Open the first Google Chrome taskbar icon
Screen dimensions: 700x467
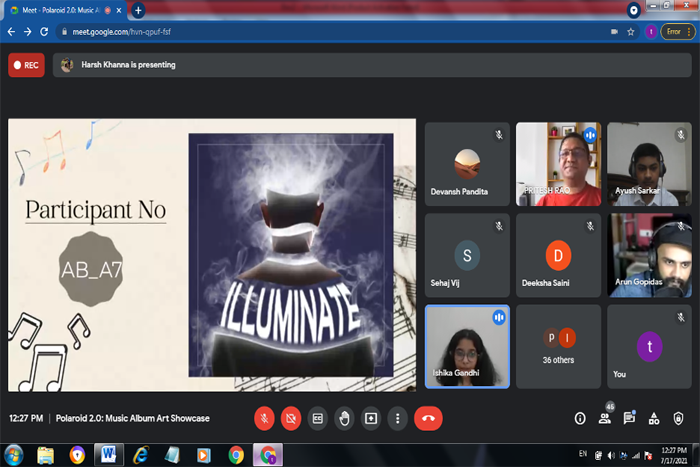click(x=236, y=455)
